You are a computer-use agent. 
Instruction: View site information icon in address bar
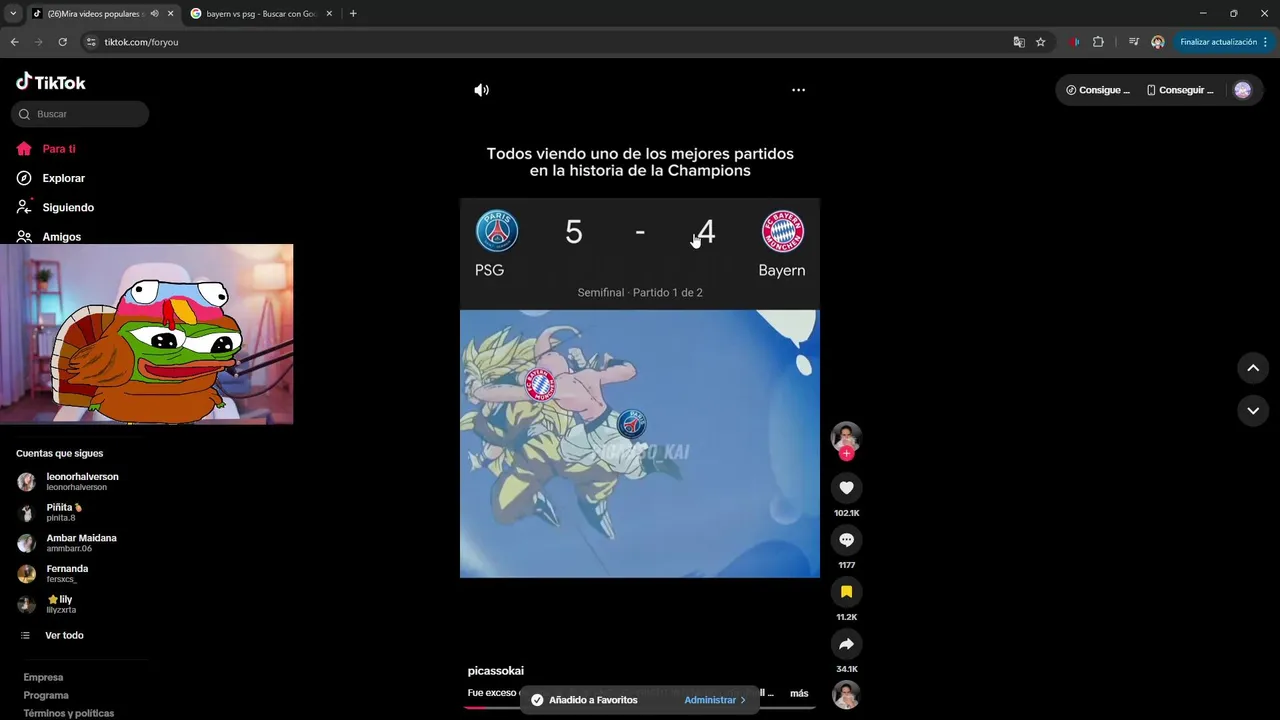pos(91,42)
